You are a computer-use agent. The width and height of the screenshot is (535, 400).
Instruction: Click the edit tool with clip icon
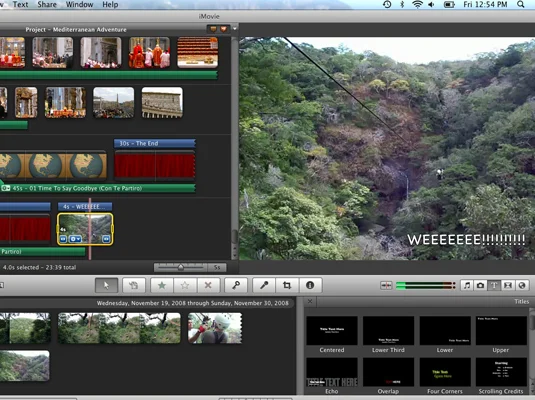point(134,285)
